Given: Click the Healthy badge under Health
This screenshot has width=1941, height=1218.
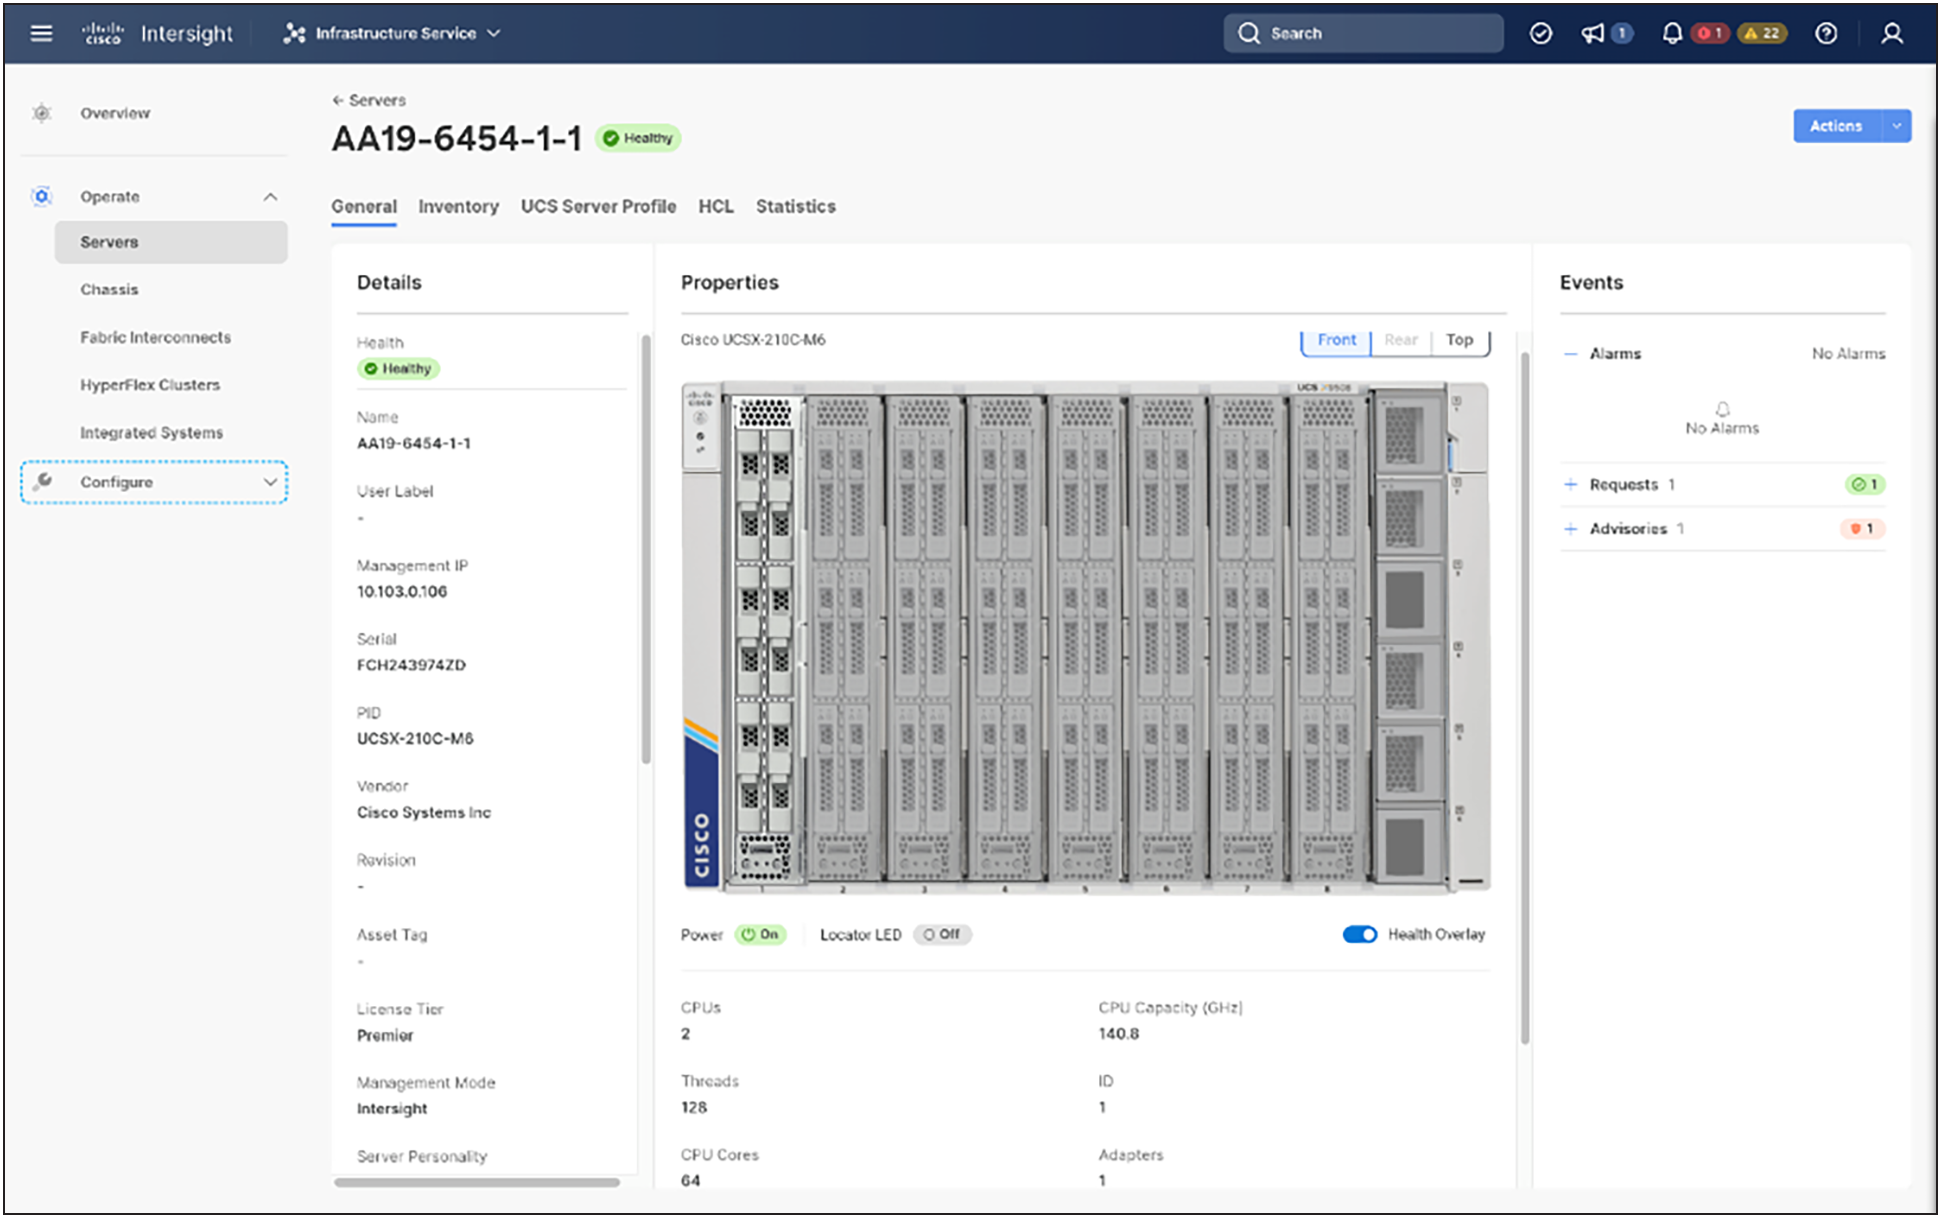Looking at the screenshot, I should [x=398, y=368].
